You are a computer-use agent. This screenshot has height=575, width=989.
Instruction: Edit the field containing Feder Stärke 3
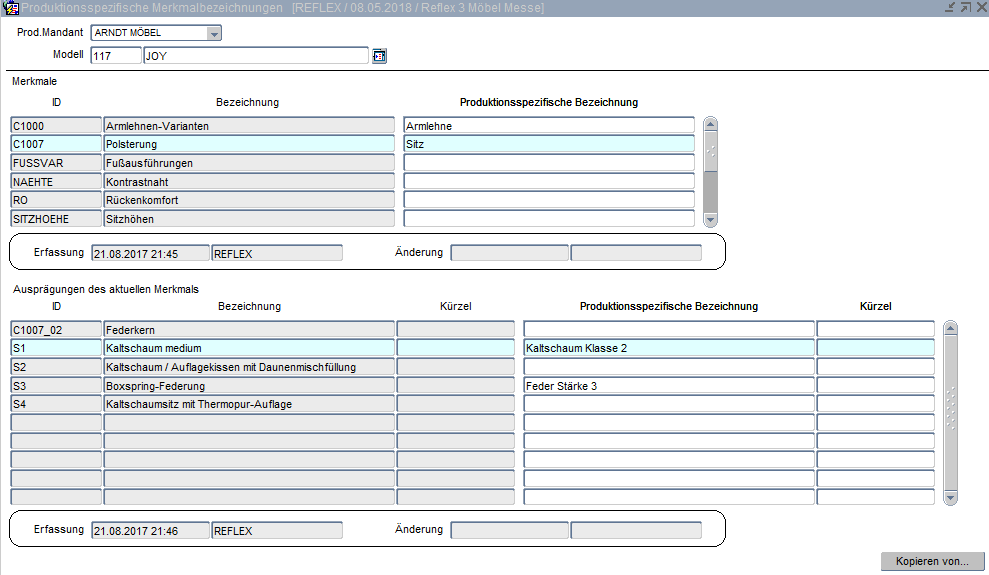668,386
